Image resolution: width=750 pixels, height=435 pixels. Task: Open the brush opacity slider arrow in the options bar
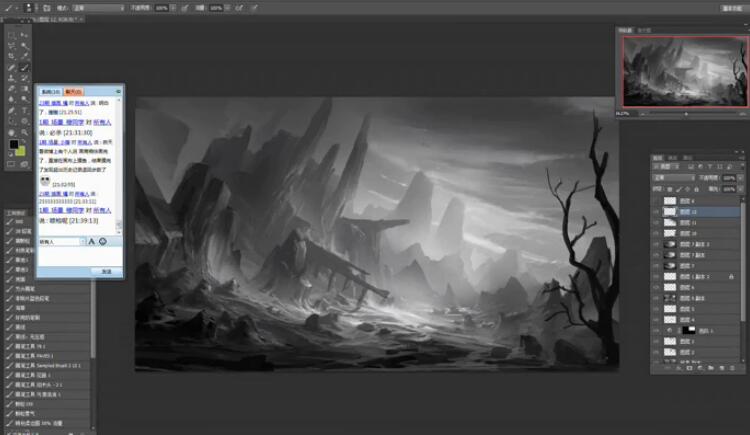click(173, 8)
